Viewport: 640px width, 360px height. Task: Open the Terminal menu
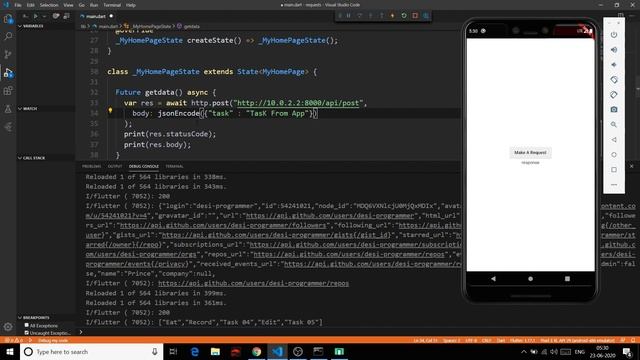click(x=112, y=5)
